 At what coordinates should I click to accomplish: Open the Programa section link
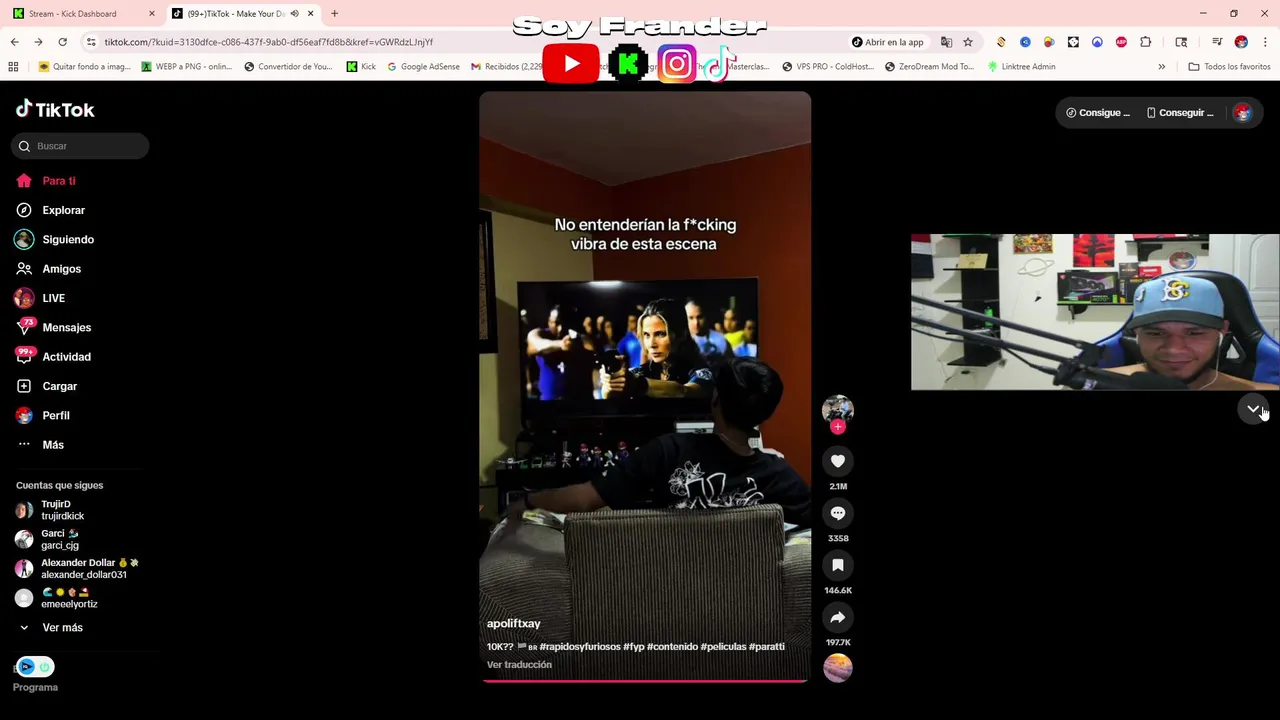[35, 687]
